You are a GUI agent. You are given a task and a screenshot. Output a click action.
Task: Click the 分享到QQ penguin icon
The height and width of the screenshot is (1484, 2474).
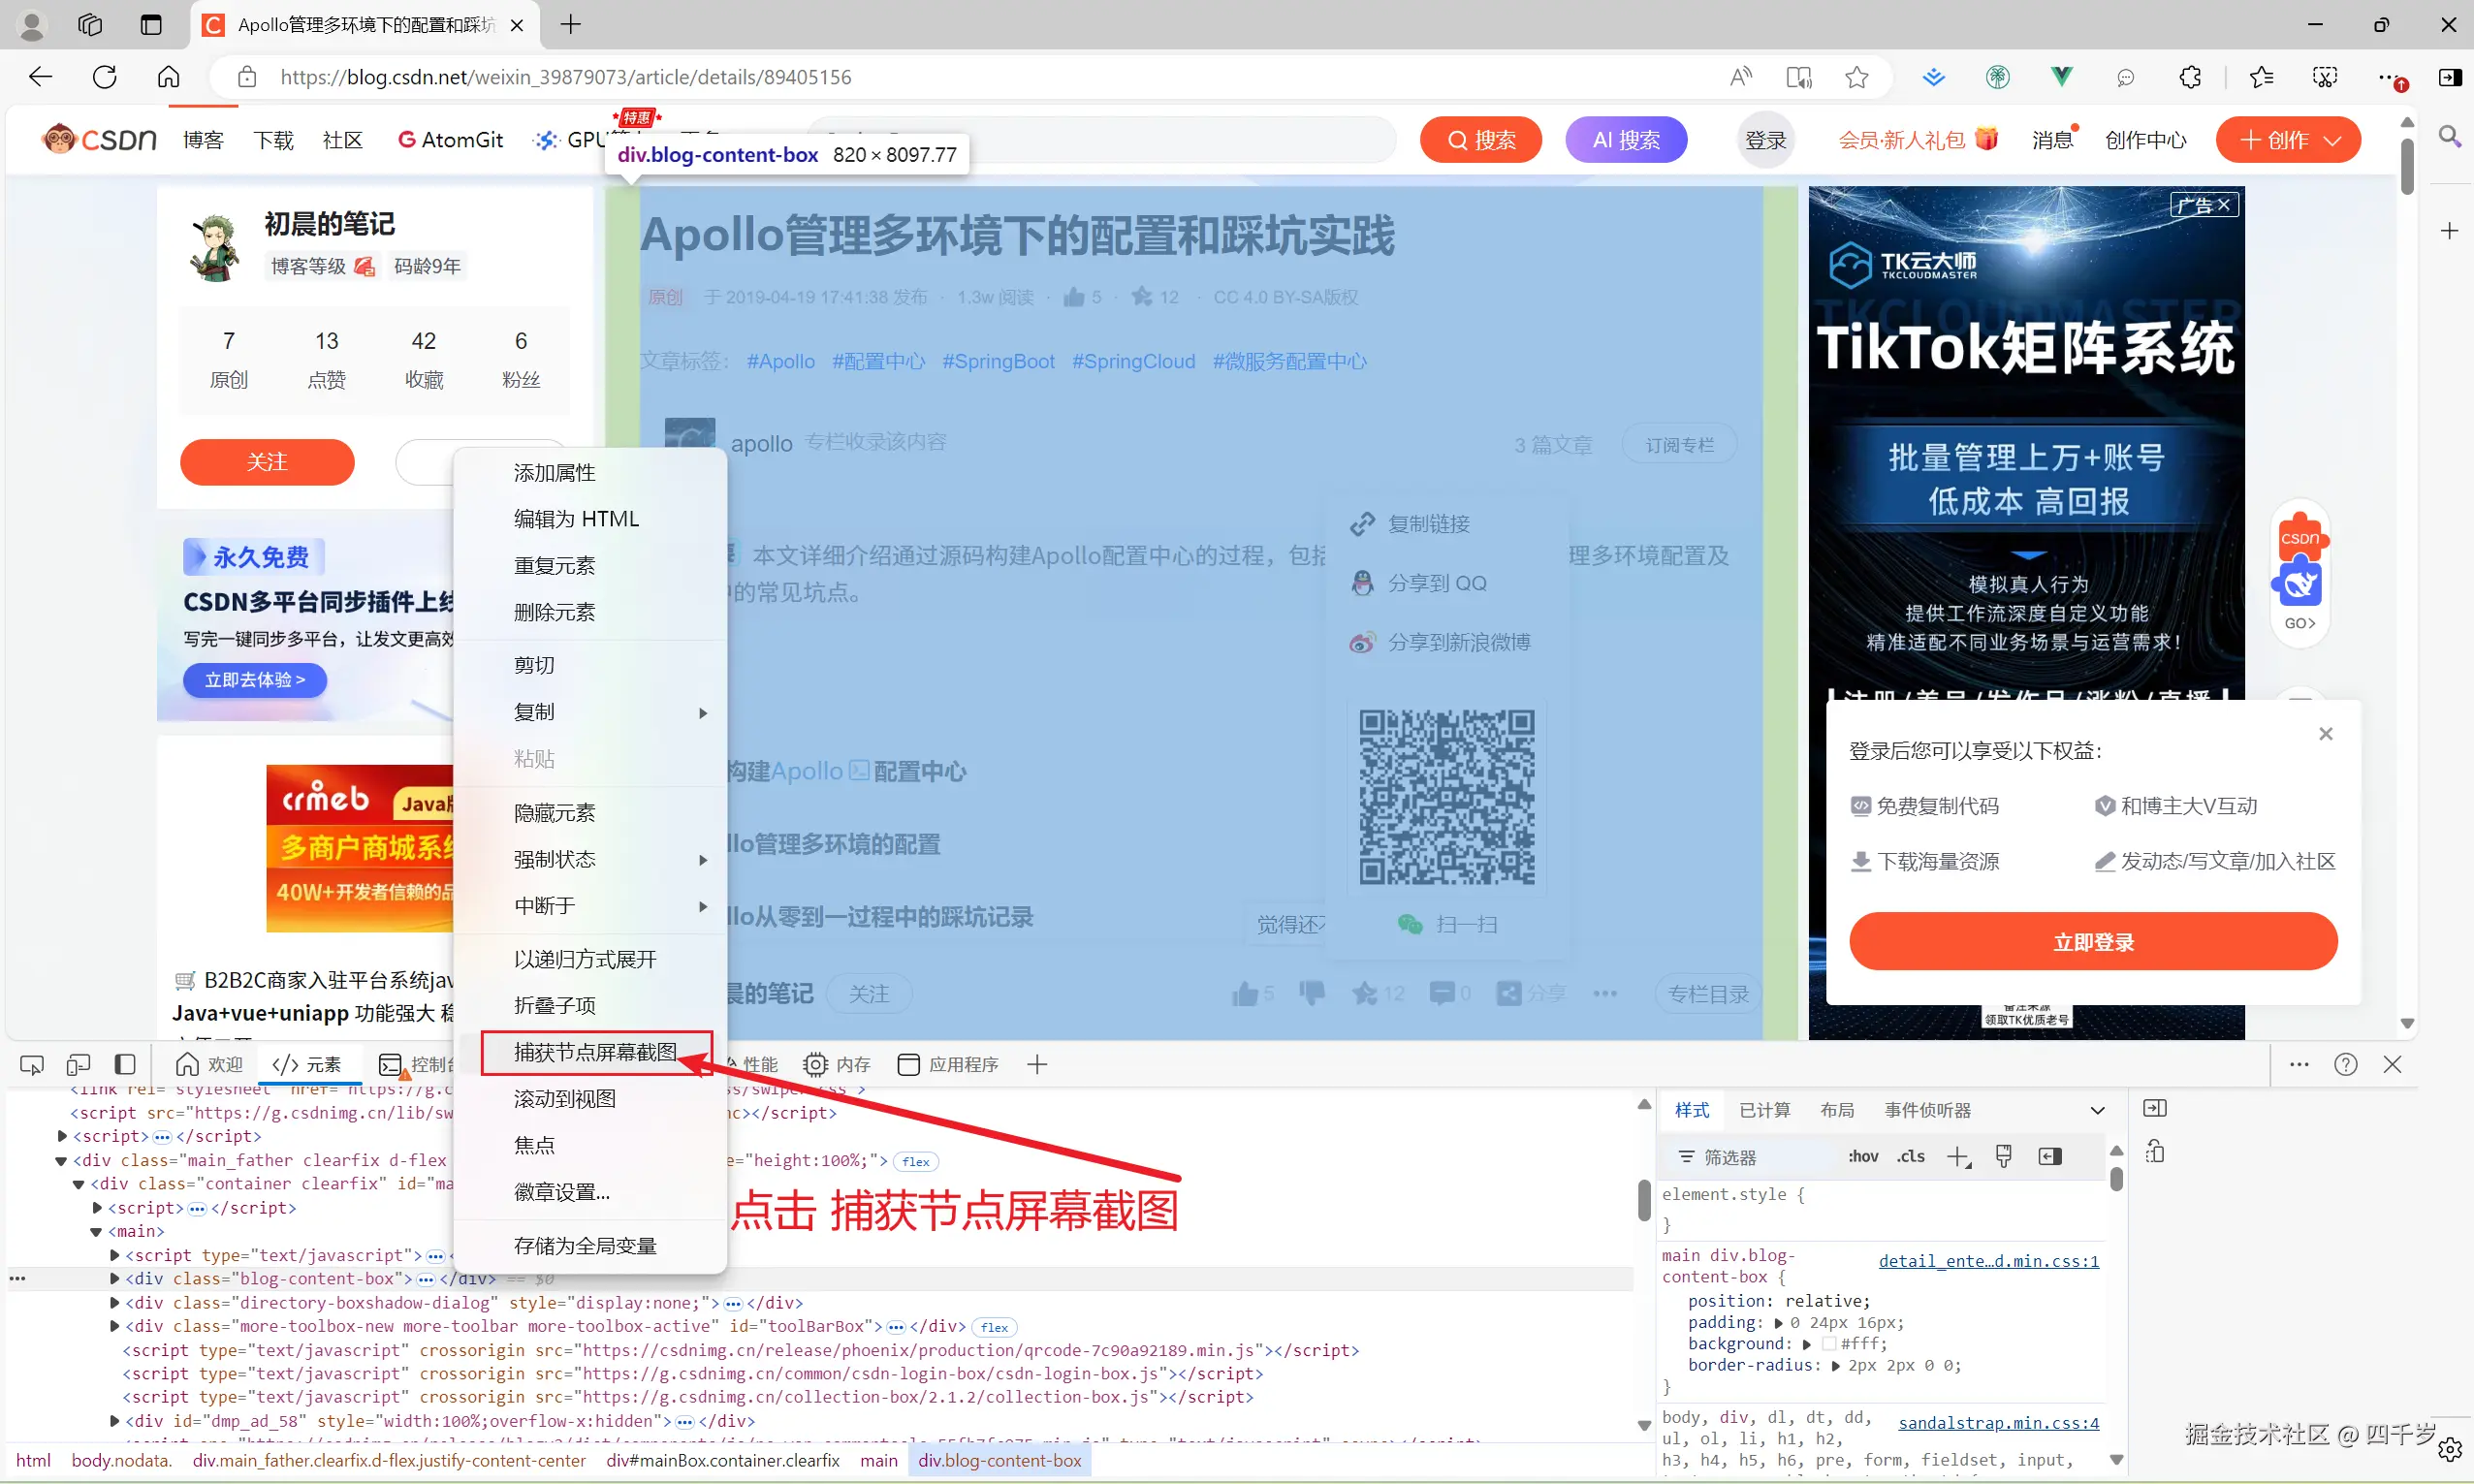1363,583
